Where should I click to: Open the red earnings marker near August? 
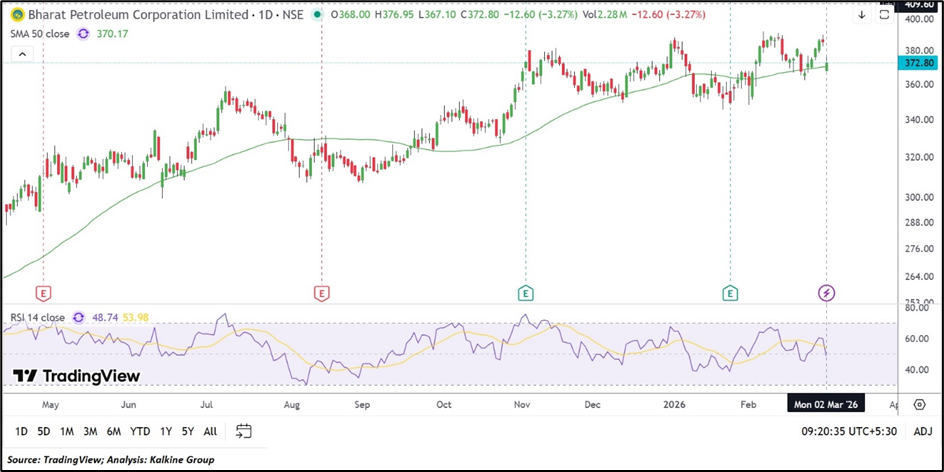tap(321, 292)
